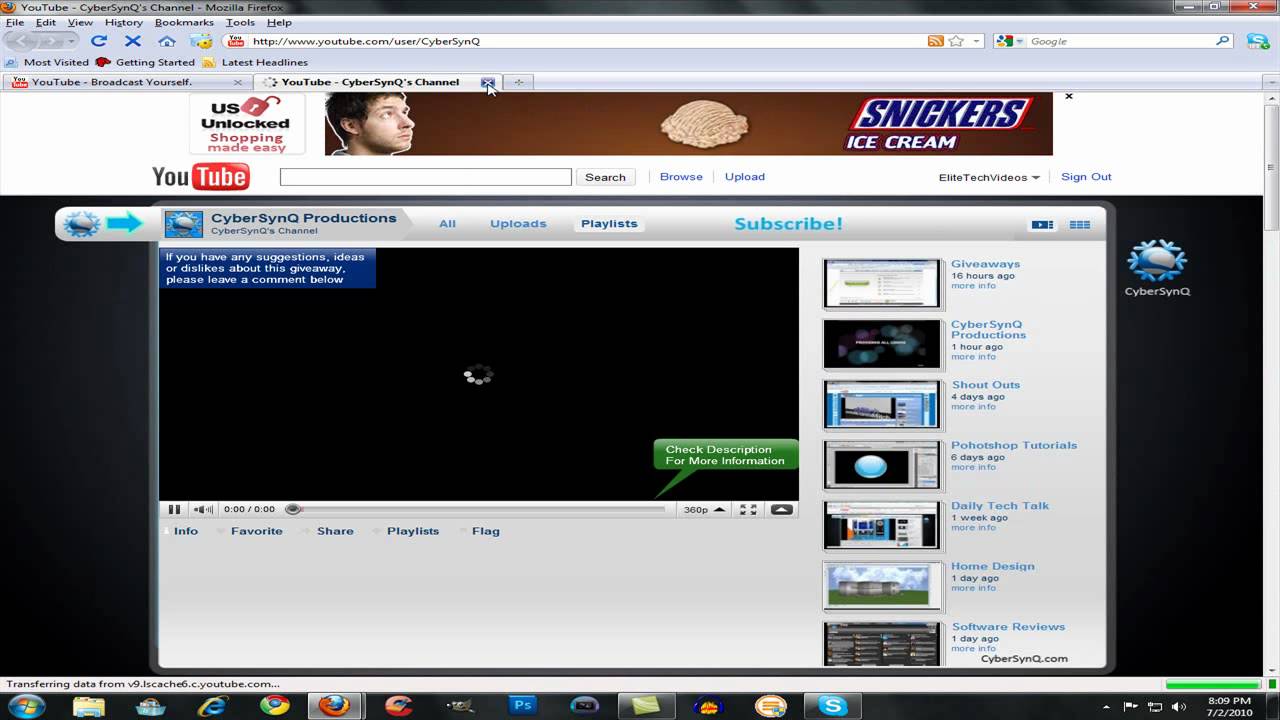This screenshot has width=1280, height=720.
Task: Open the Tools menu
Action: tap(240, 22)
